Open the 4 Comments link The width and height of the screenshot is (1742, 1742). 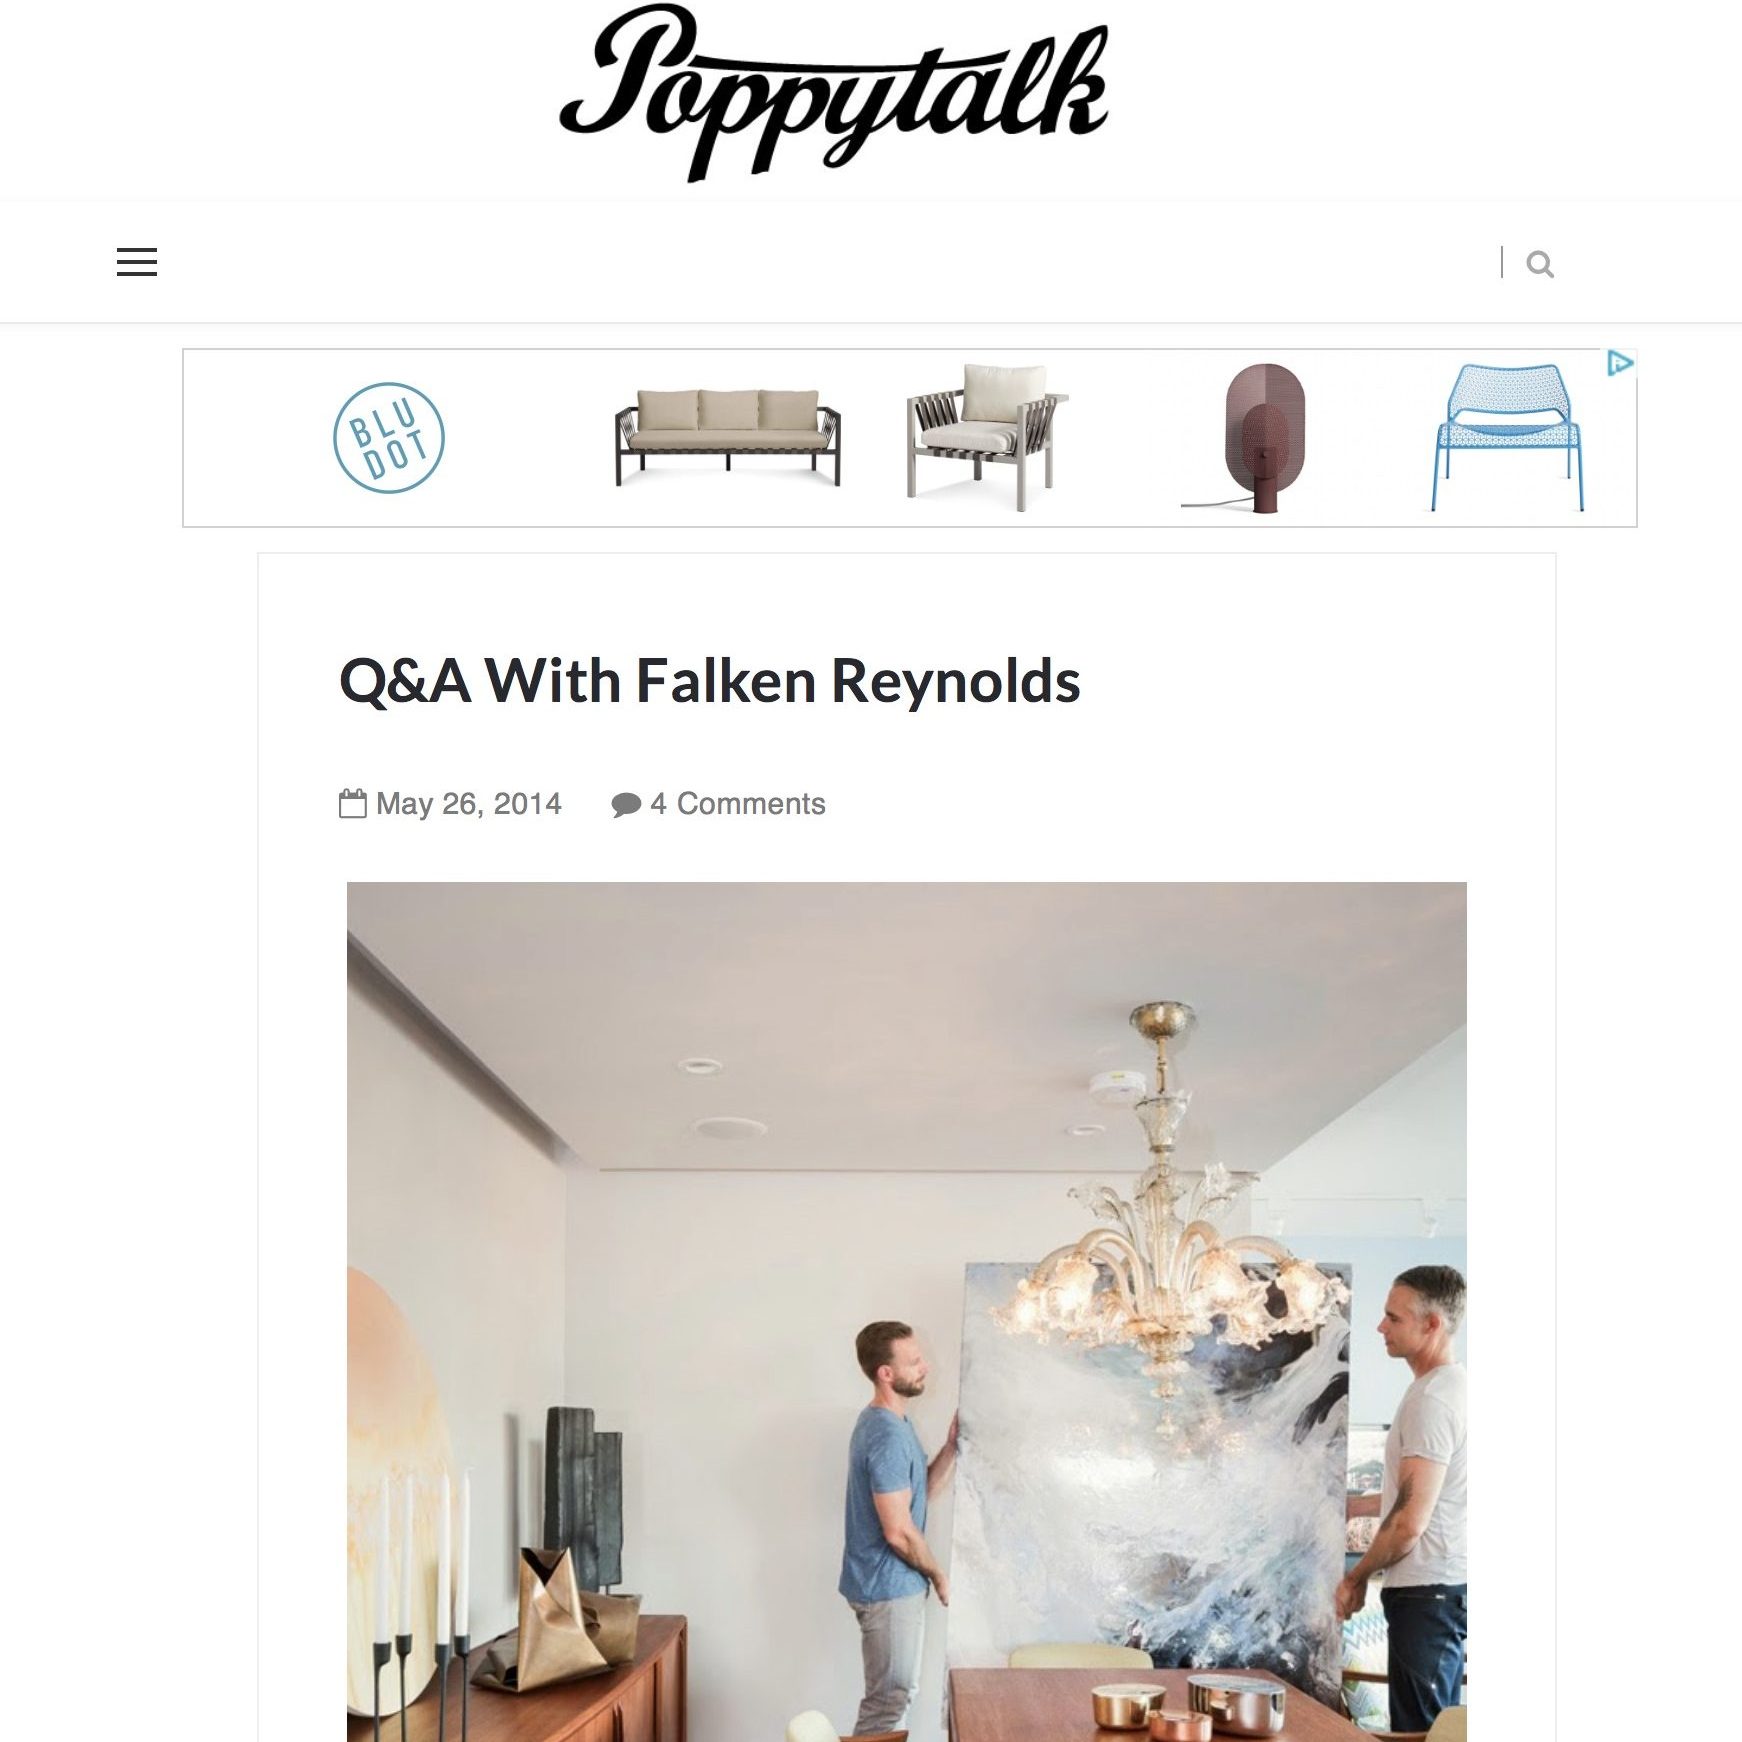click(738, 804)
